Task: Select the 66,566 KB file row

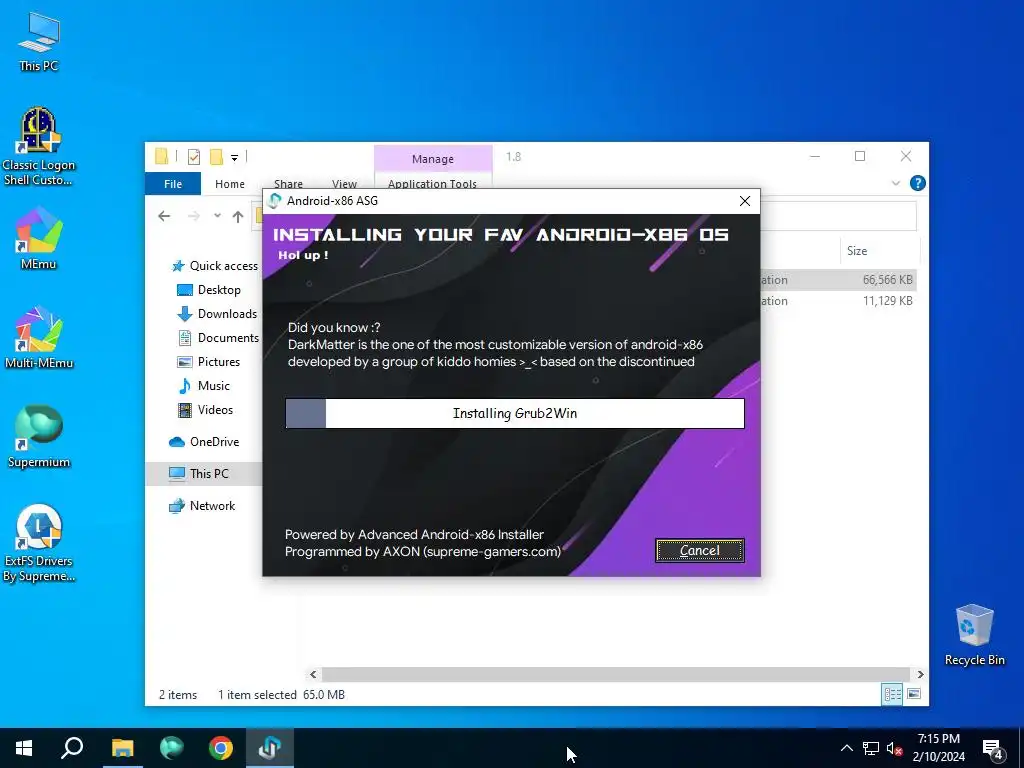Action: 839,280
